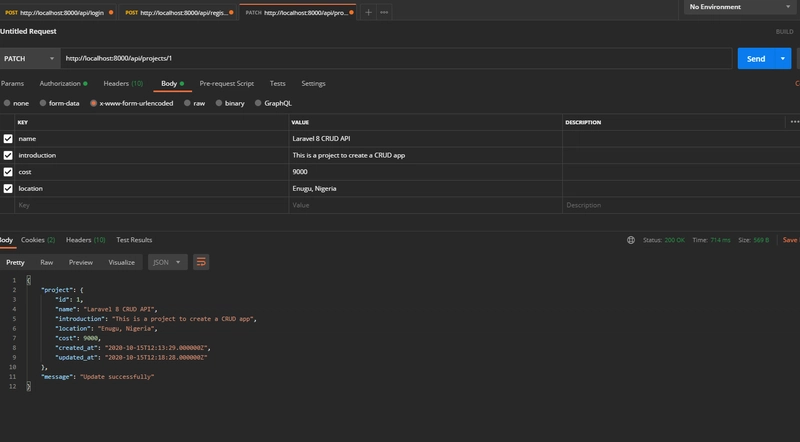Switch response view to Pretty
800x442 pixels.
[15, 262]
